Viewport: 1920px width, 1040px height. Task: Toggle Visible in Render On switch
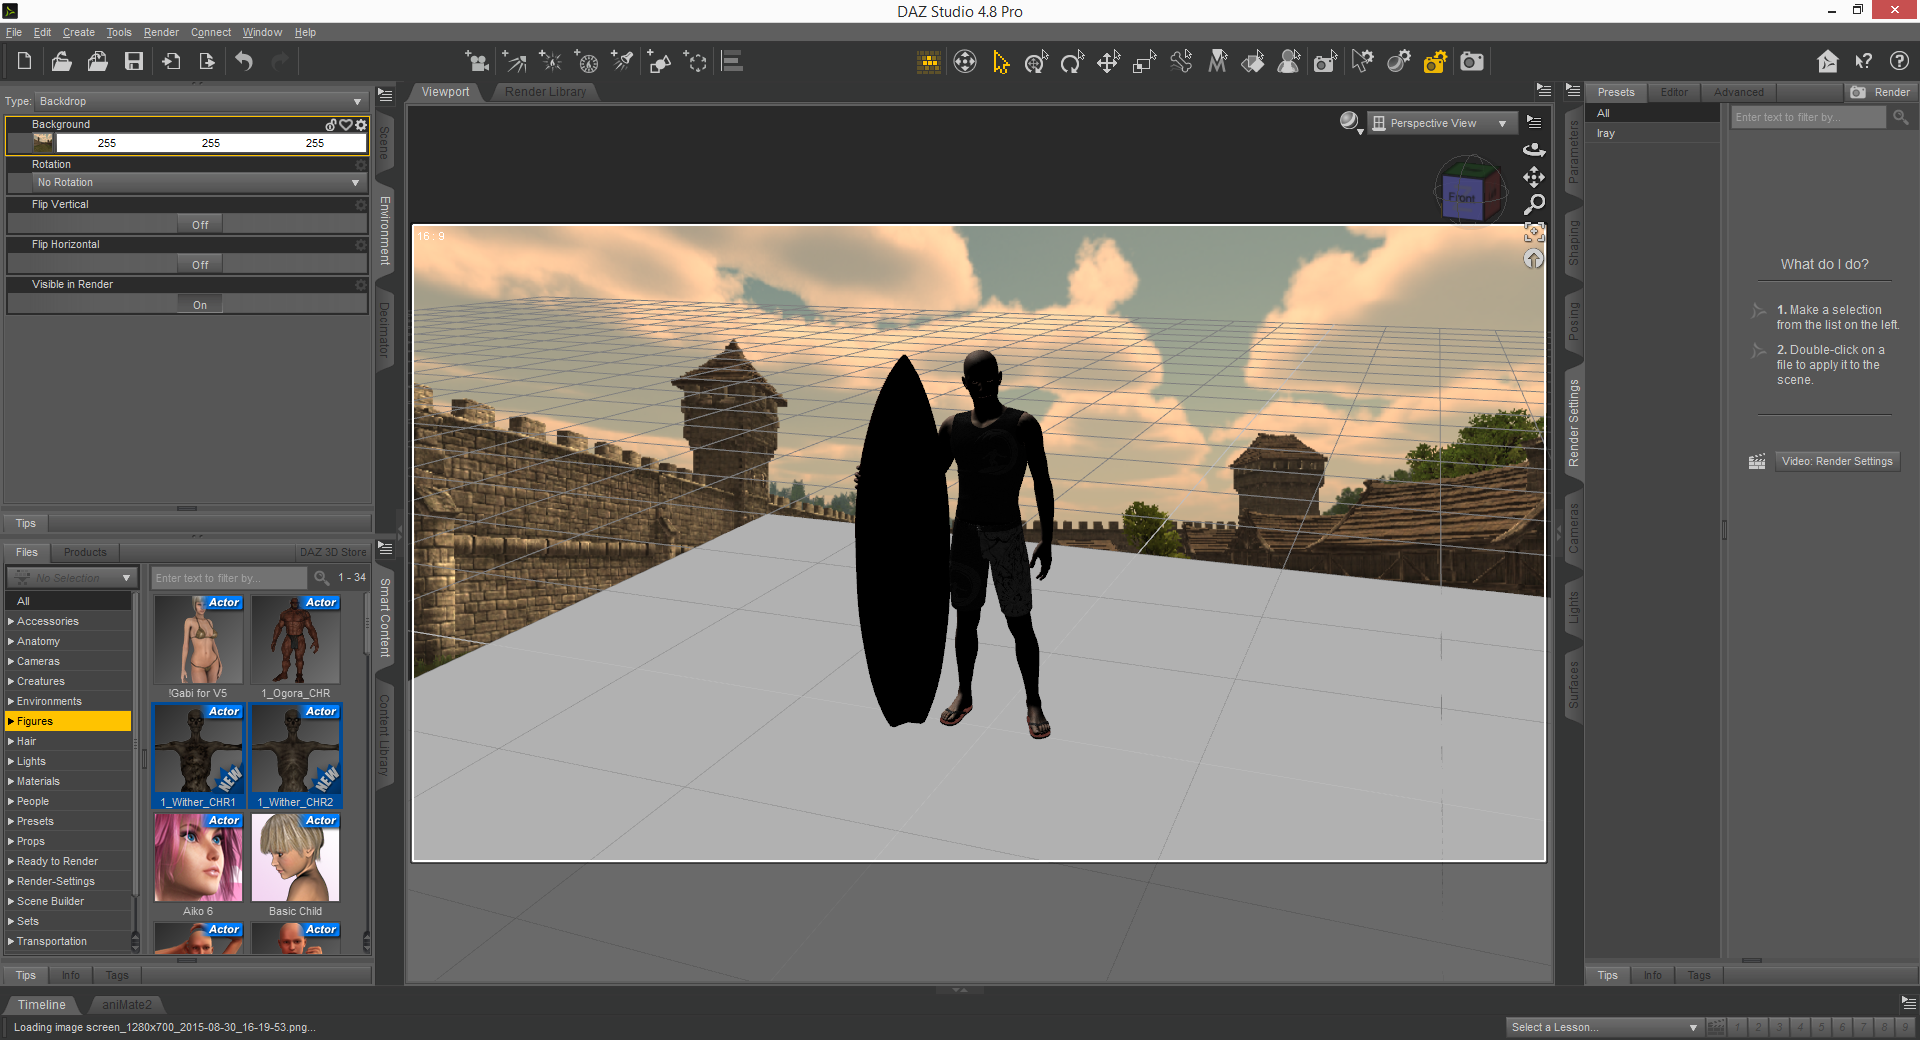pyautogui.click(x=200, y=305)
